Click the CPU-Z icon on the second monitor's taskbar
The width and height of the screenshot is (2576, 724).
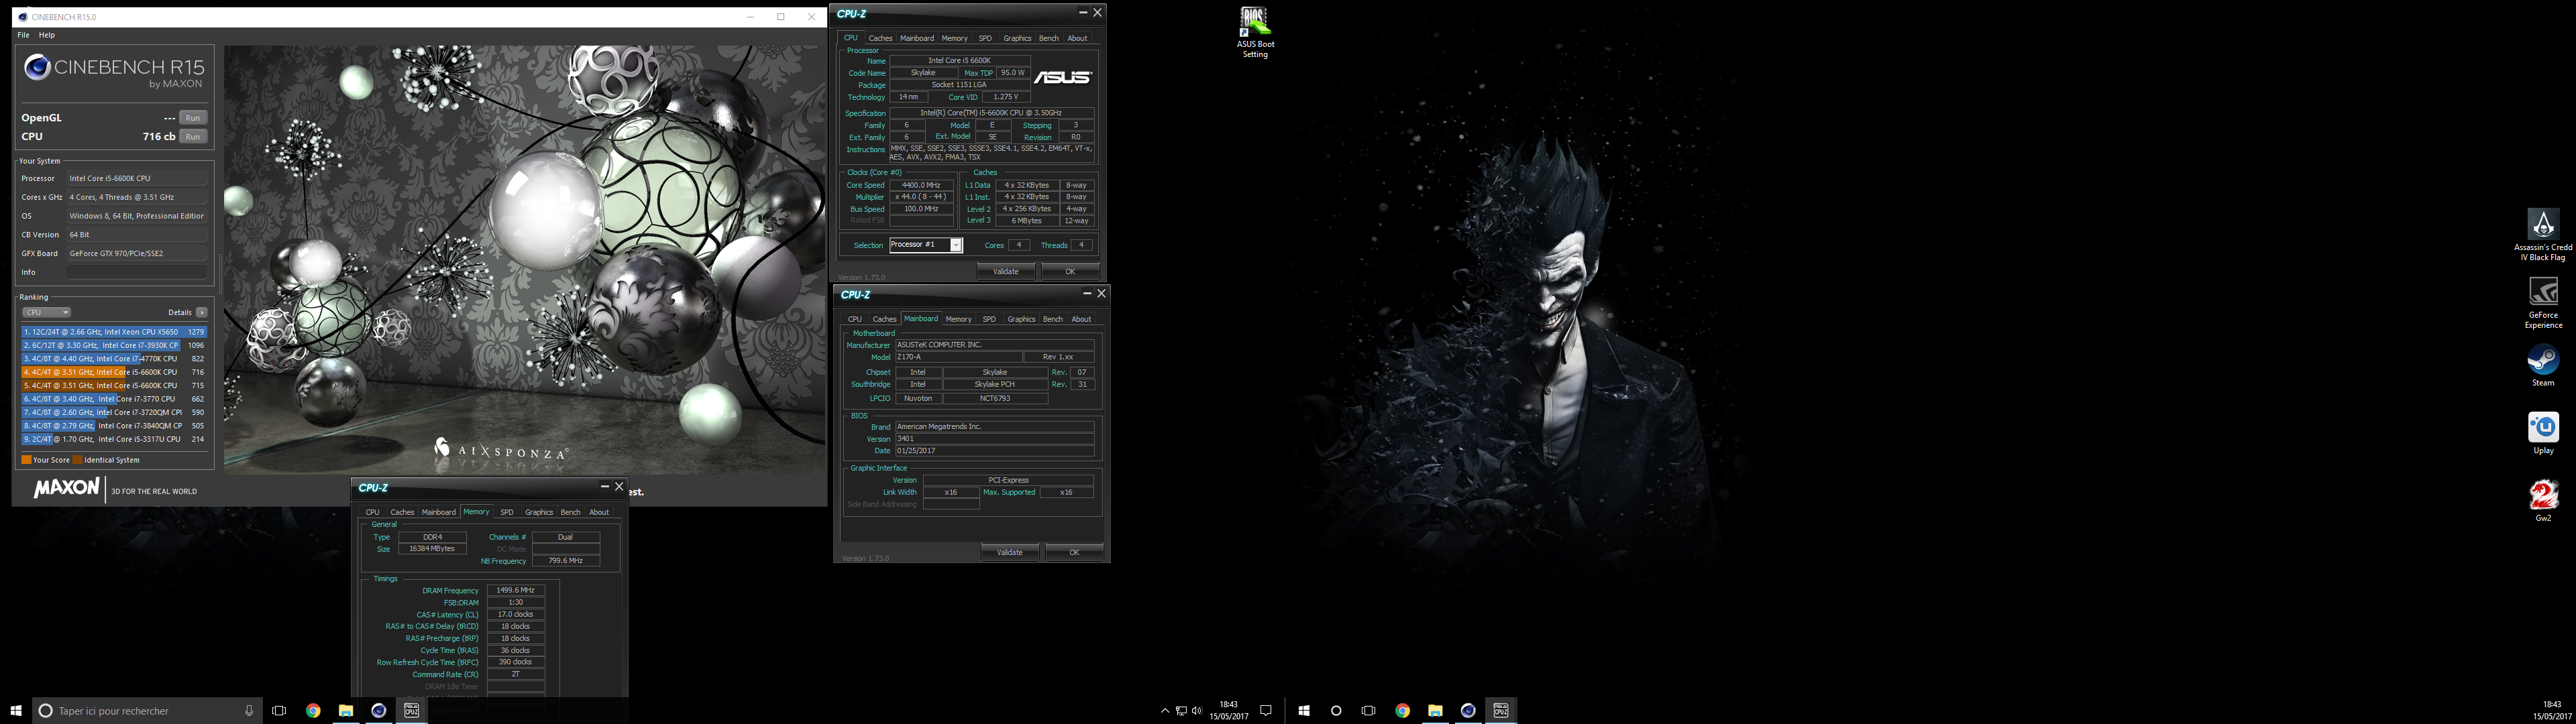1500,711
